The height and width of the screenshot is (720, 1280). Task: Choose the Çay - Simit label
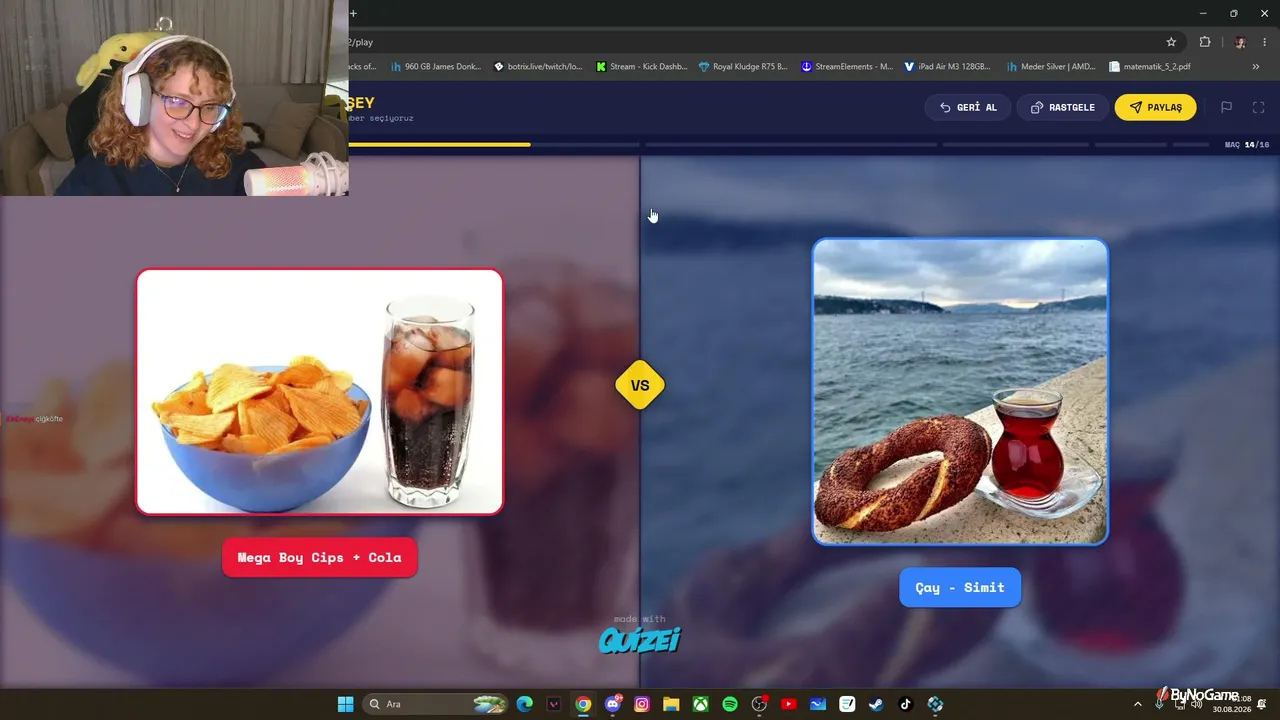coord(960,587)
